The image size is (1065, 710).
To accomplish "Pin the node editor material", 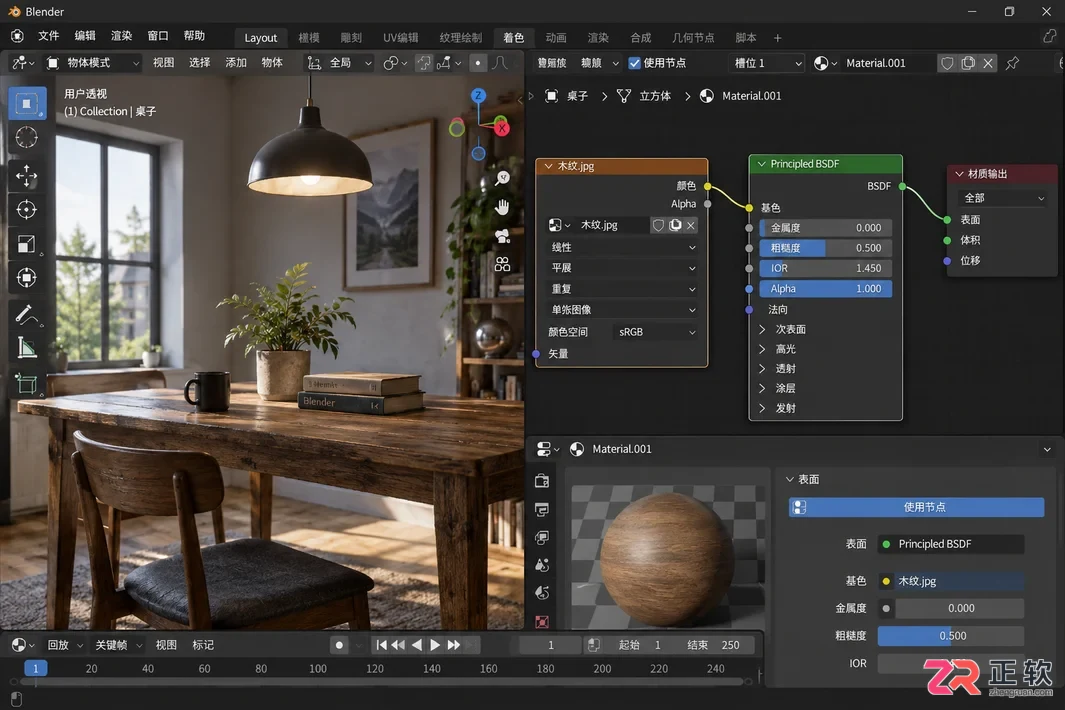I will (x=1013, y=63).
